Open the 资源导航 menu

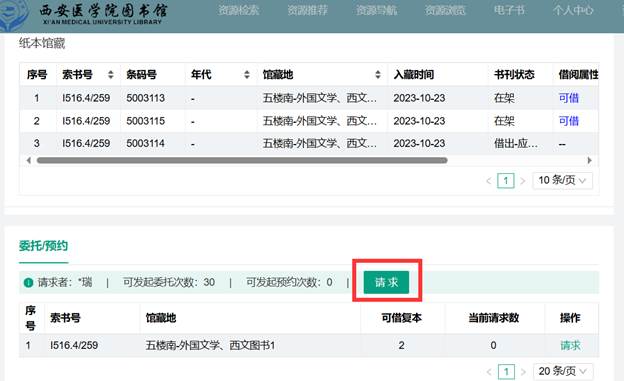point(376,10)
